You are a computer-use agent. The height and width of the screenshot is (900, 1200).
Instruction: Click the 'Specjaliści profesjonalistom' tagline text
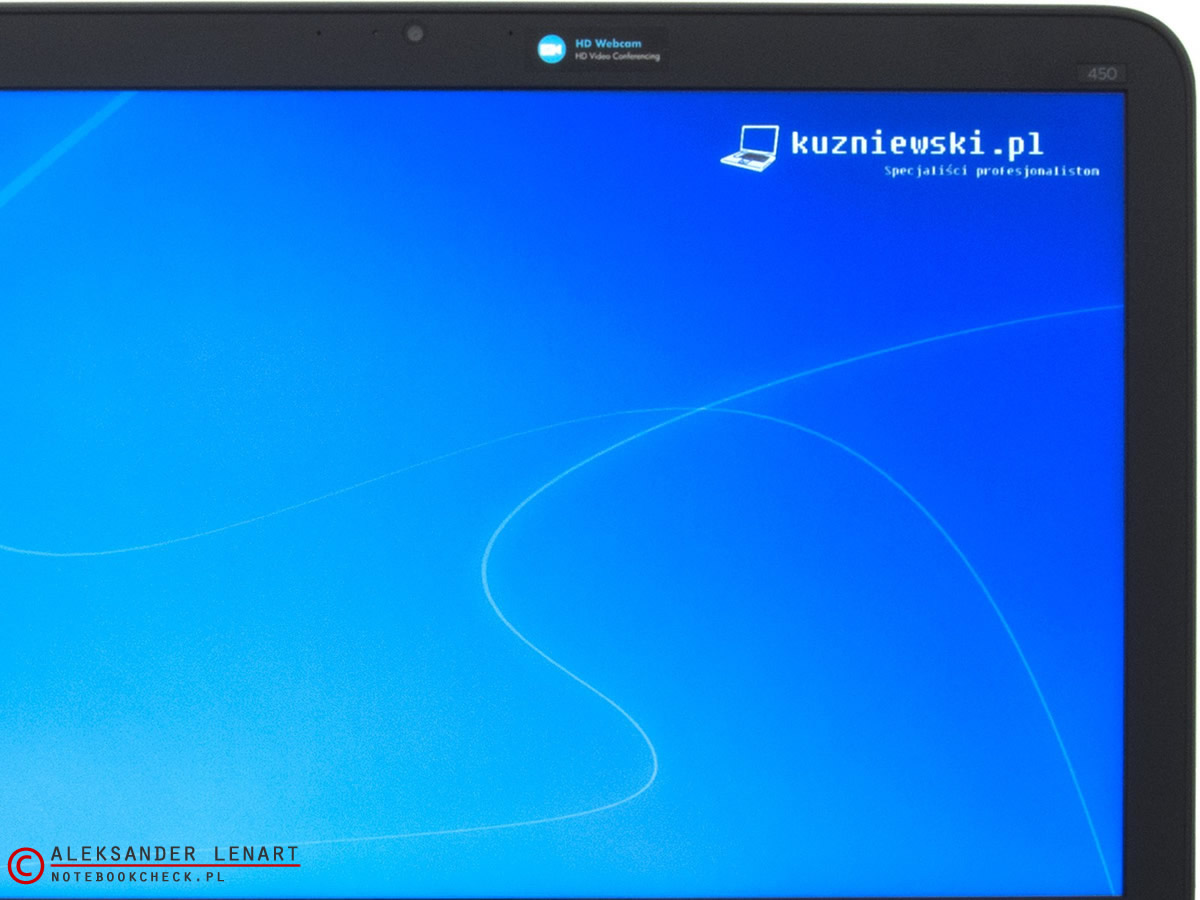click(x=991, y=171)
